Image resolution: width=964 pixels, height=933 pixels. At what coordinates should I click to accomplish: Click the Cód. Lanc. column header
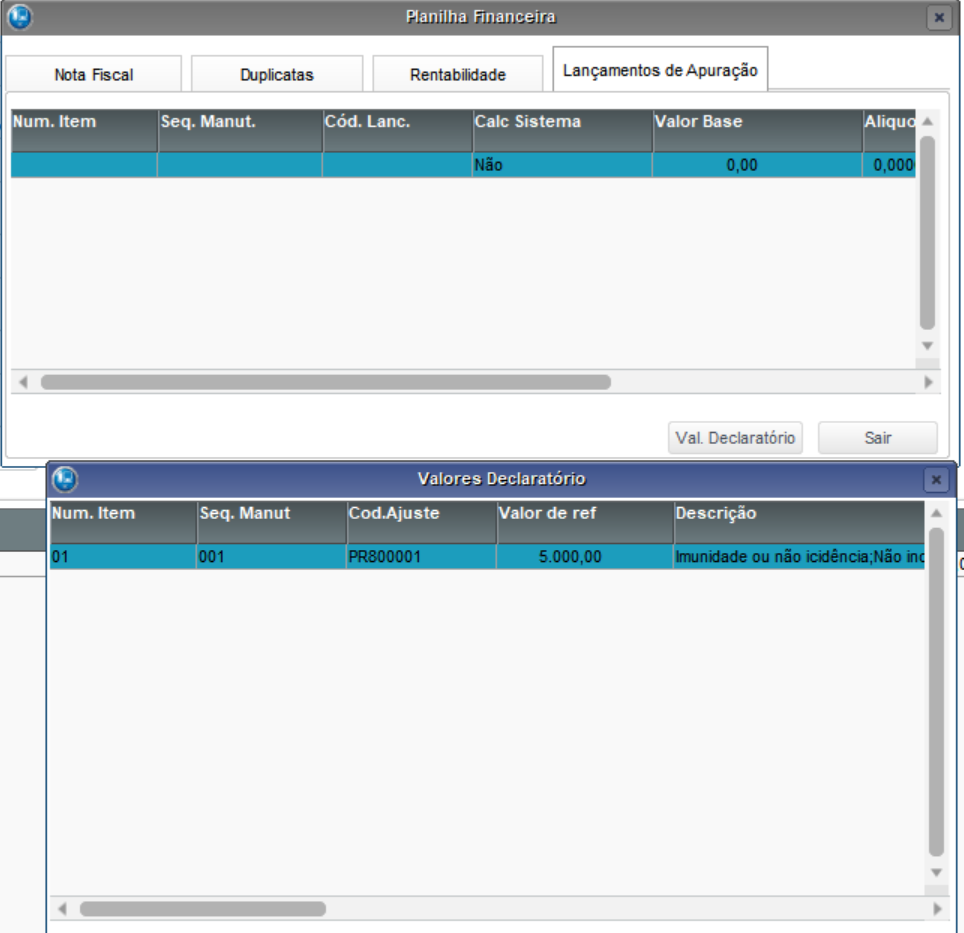pos(398,131)
